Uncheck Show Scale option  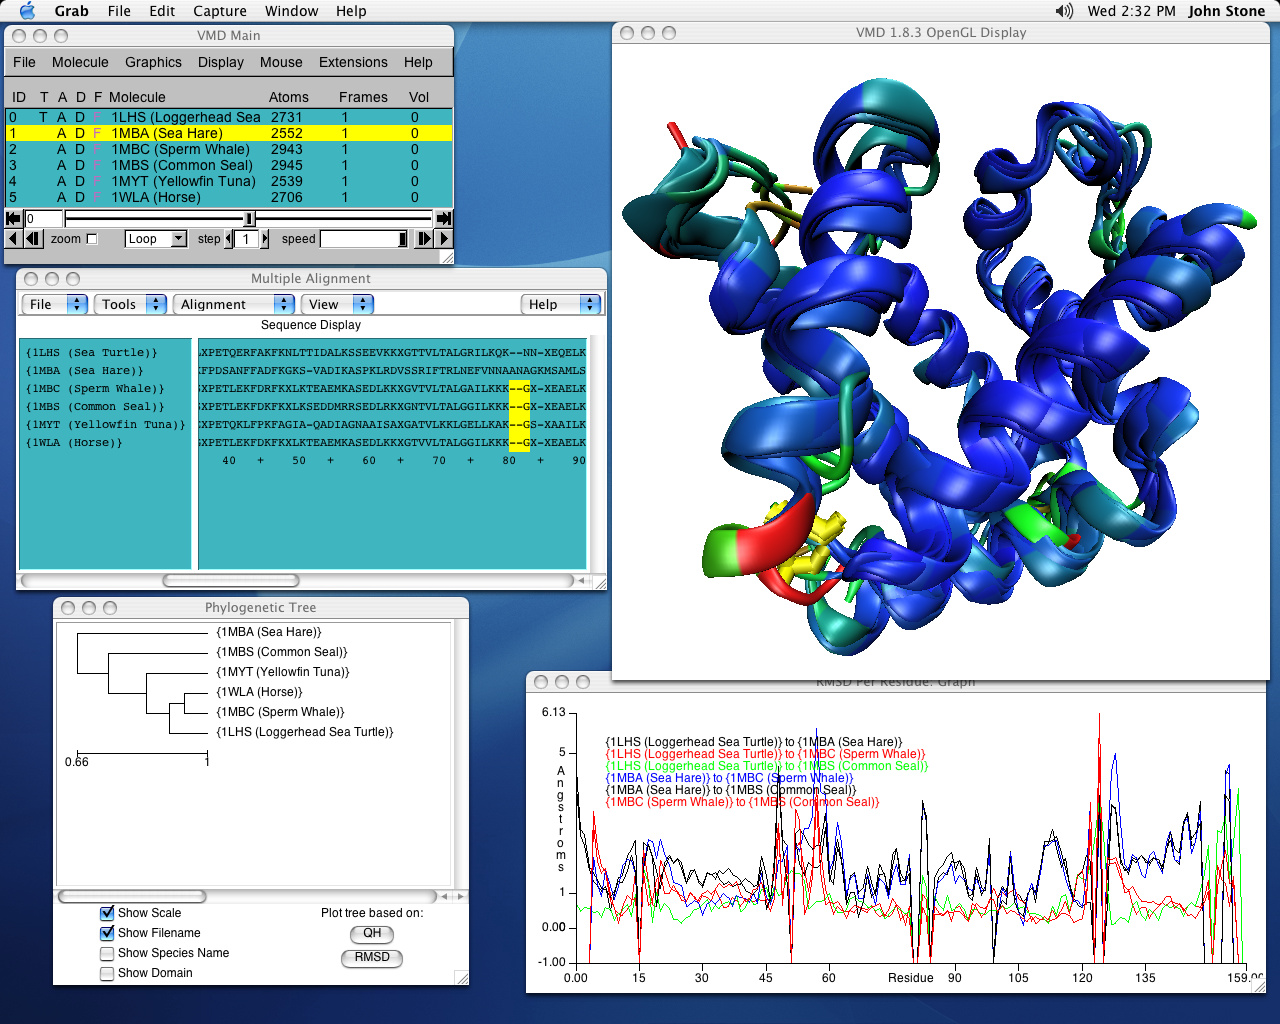coord(107,913)
